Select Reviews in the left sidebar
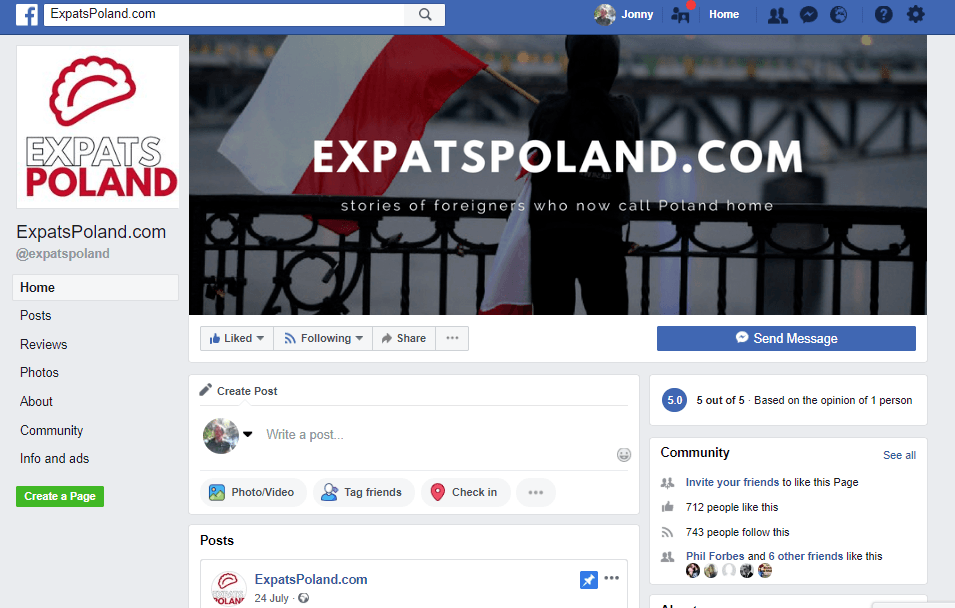 click(44, 344)
